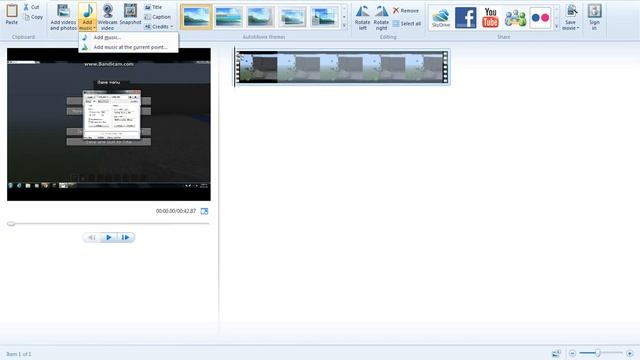Share to Windows Live Groups icon
The width and height of the screenshot is (640, 360).
point(515,18)
